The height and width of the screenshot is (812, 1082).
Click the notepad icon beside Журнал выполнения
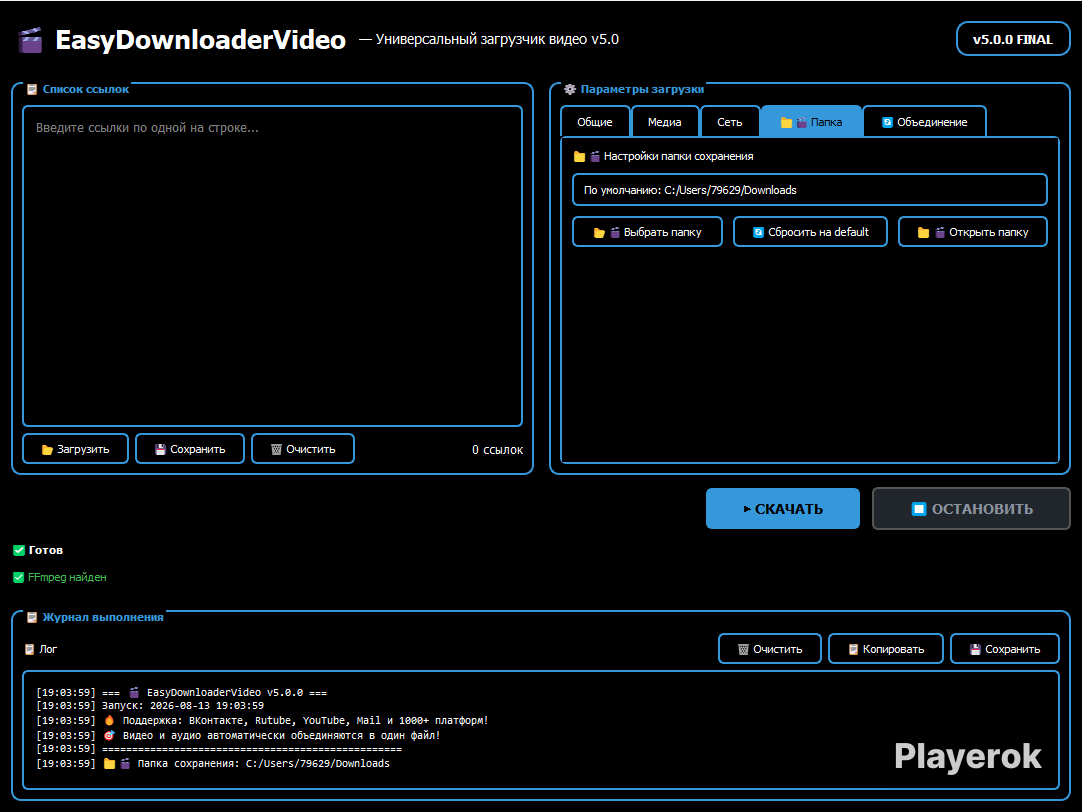point(32,617)
